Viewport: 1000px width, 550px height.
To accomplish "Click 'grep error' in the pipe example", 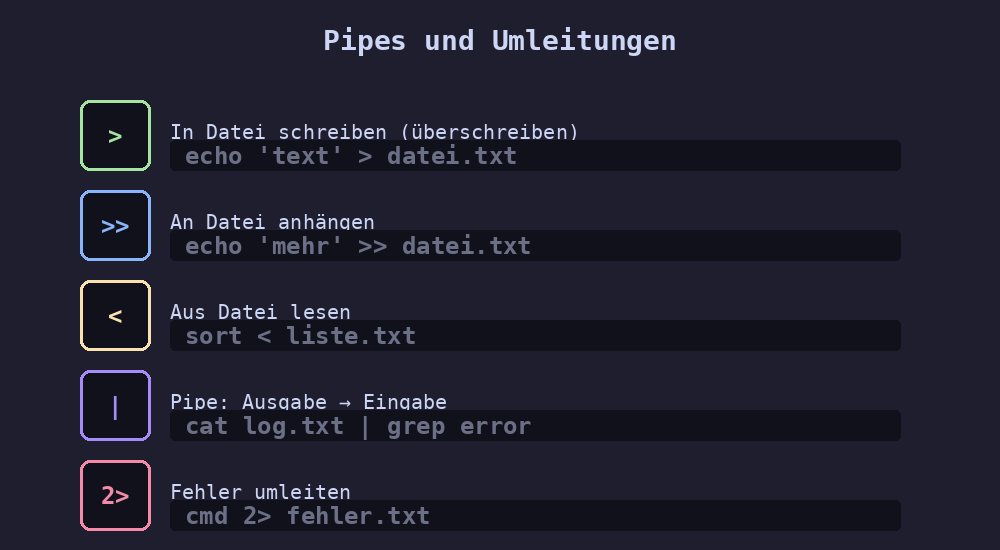I will point(459,426).
